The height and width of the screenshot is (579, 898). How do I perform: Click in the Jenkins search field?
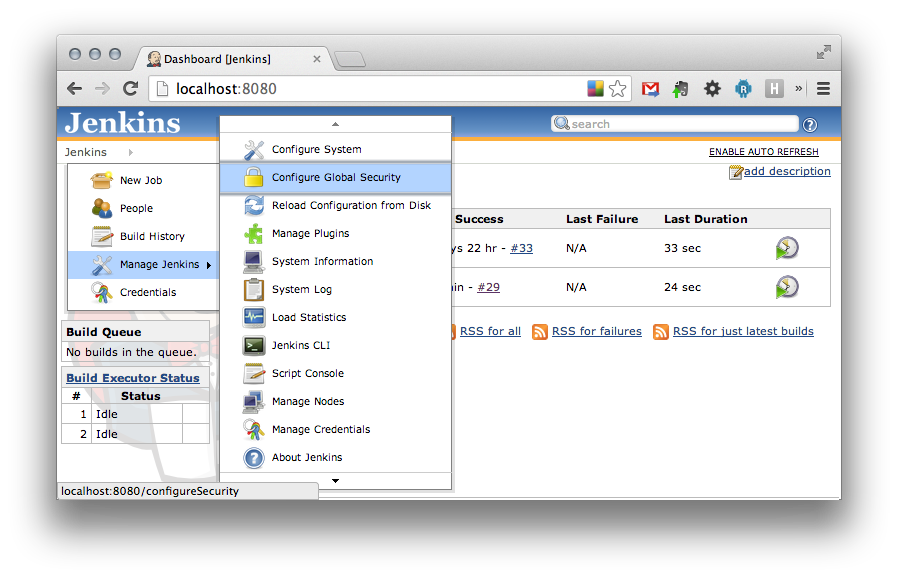(x=675, y=124)
